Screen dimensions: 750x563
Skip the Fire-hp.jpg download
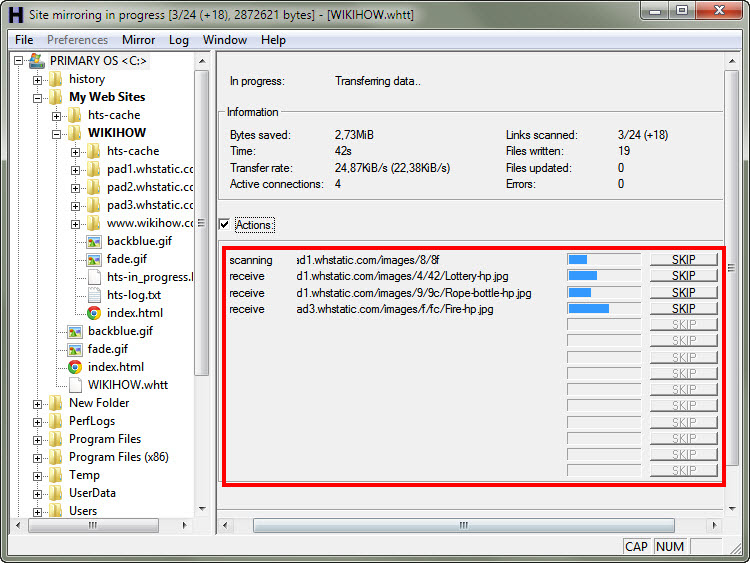(684, 309)
